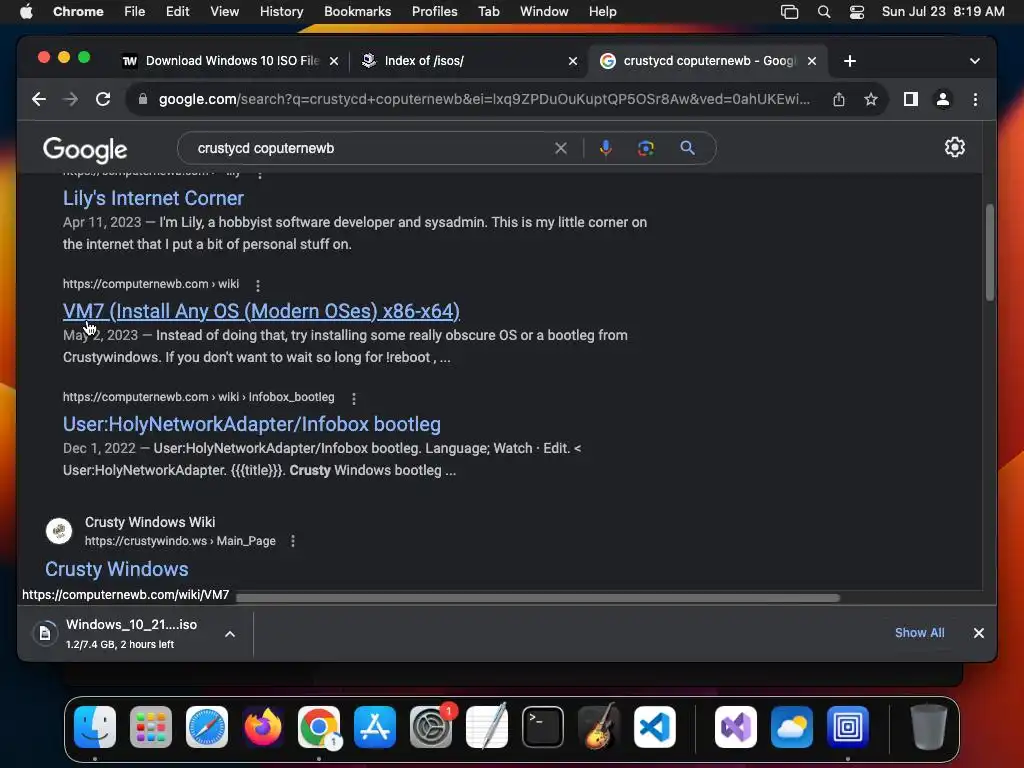Open Crusty Windows result link
The height and width of the screenshot is (768, 1024).
(x=116, y=569)
